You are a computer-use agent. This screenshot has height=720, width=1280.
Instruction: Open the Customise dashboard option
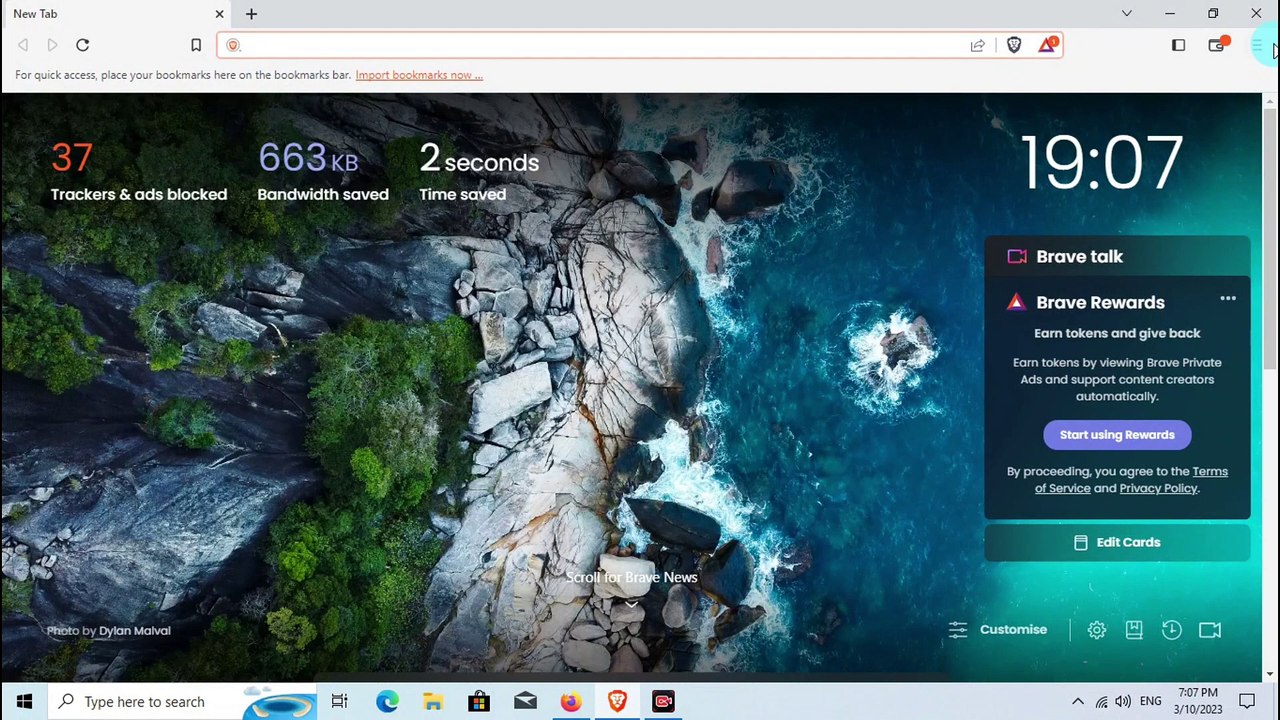click(998, 630)
